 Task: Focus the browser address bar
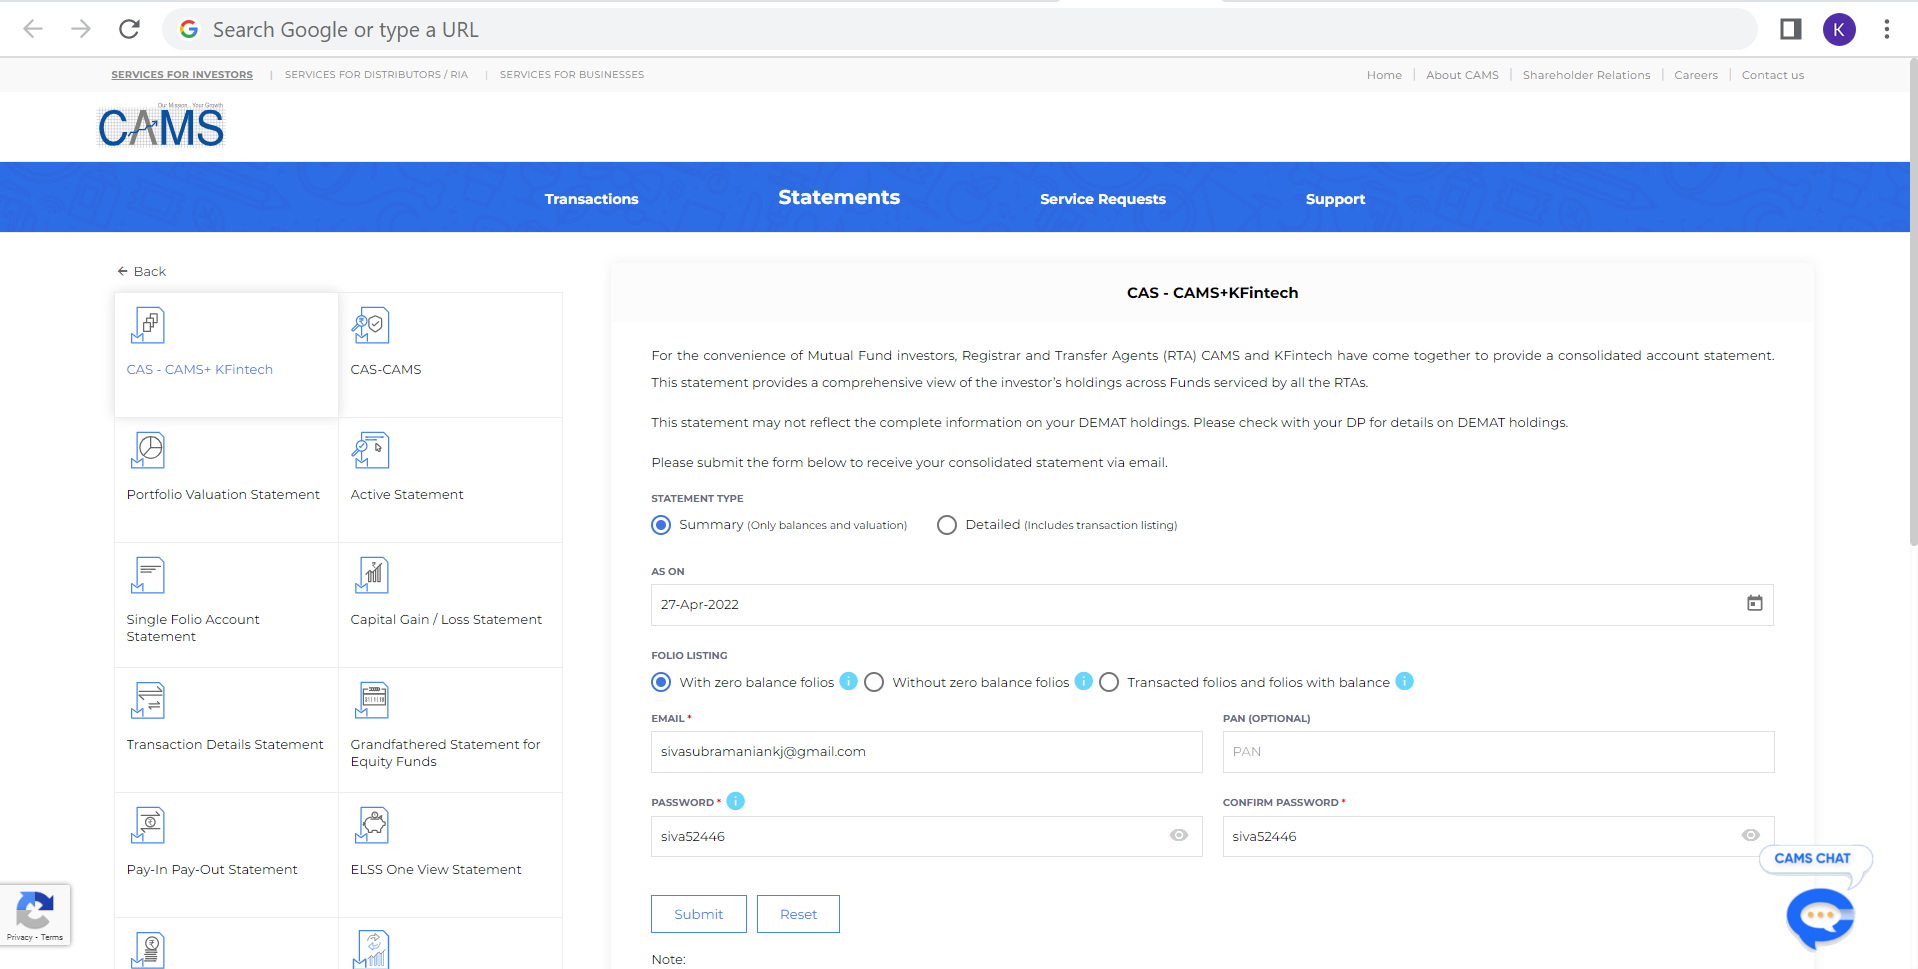[x=959, y=29]
